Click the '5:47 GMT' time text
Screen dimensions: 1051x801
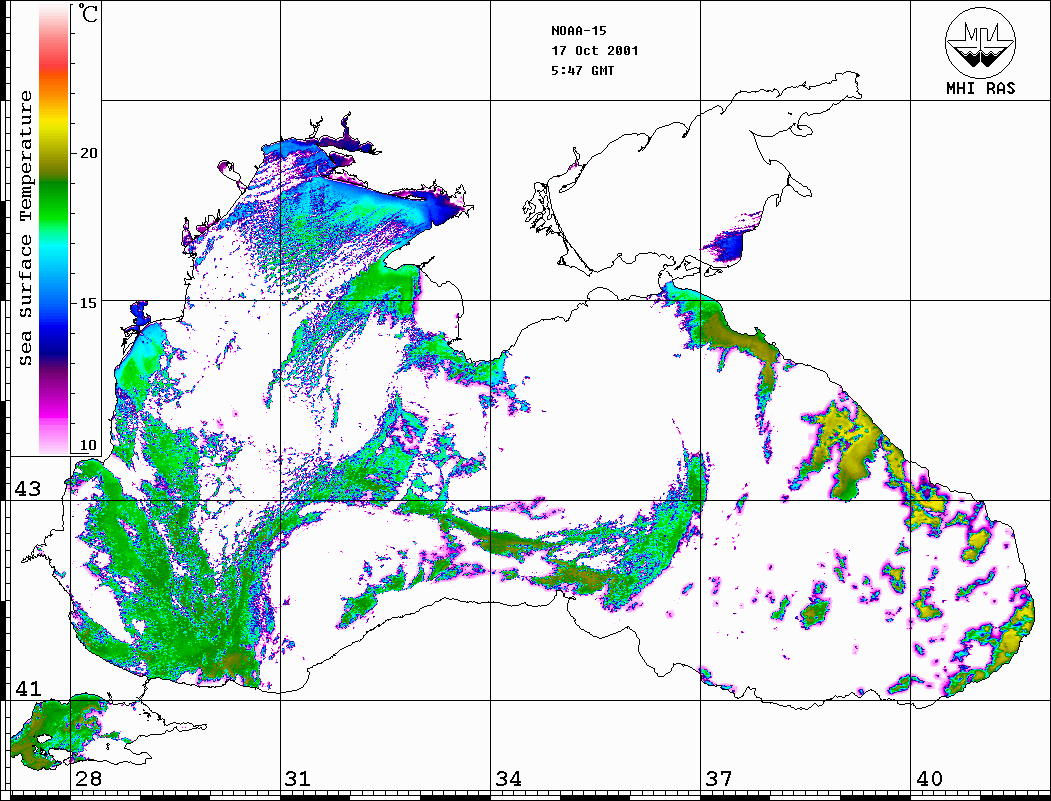582,71
